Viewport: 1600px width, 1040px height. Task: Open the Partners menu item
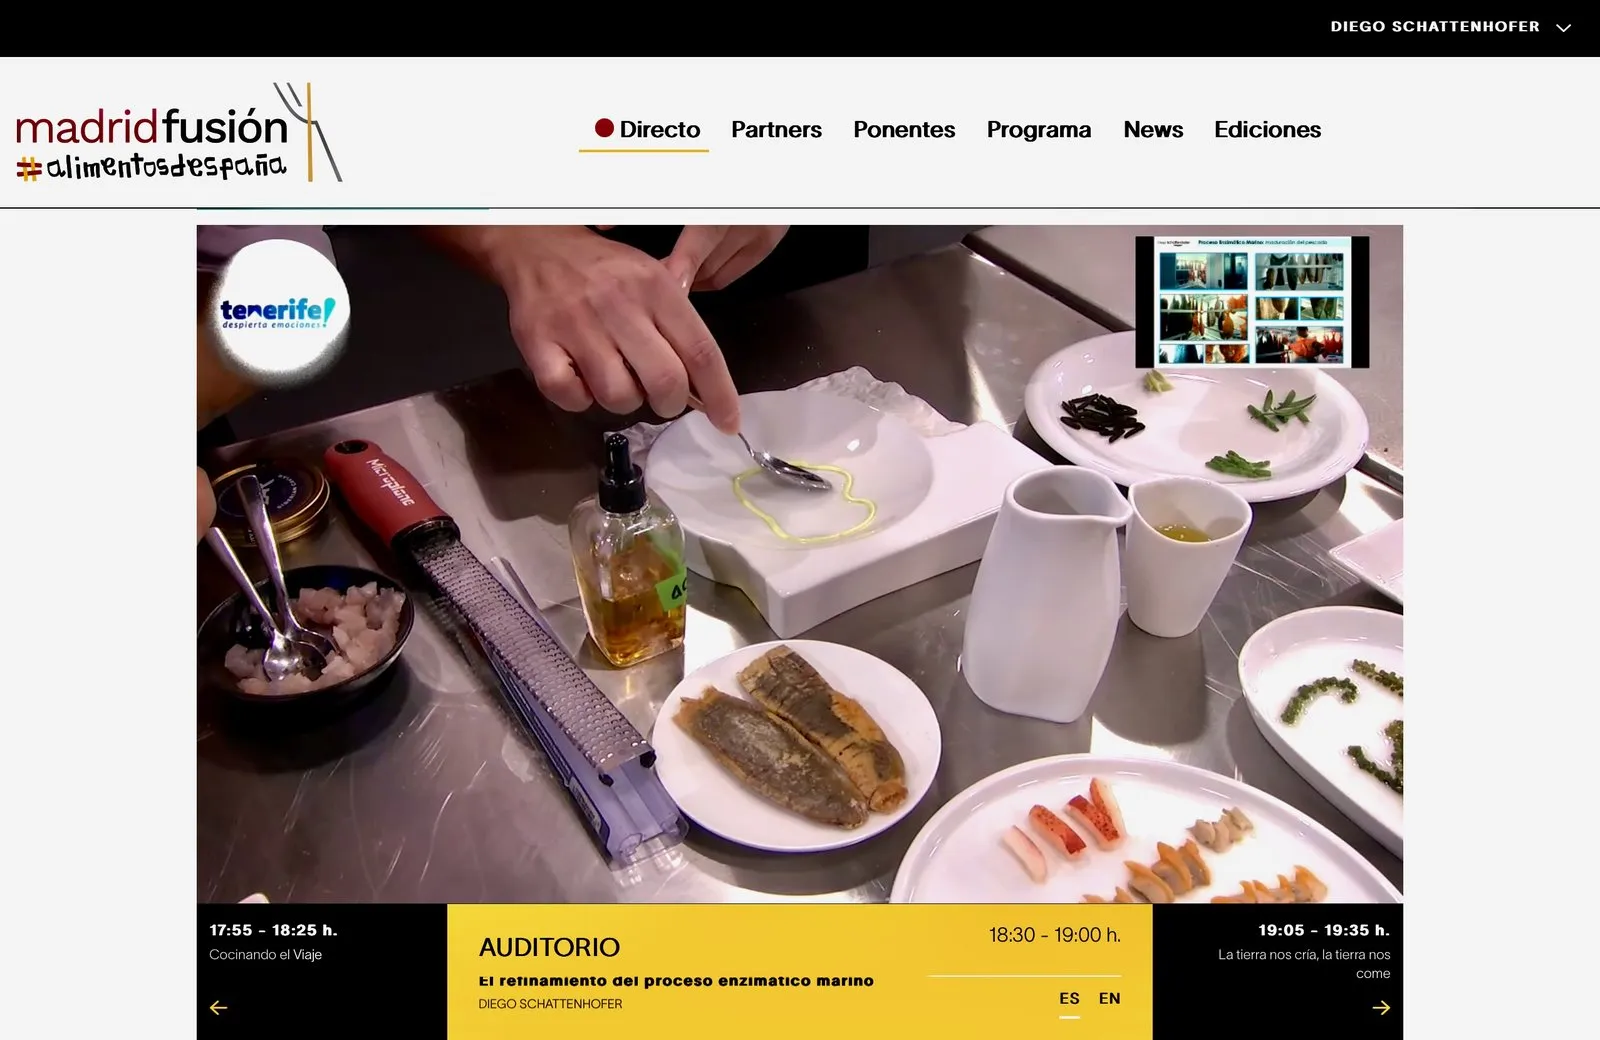point(776,130)
